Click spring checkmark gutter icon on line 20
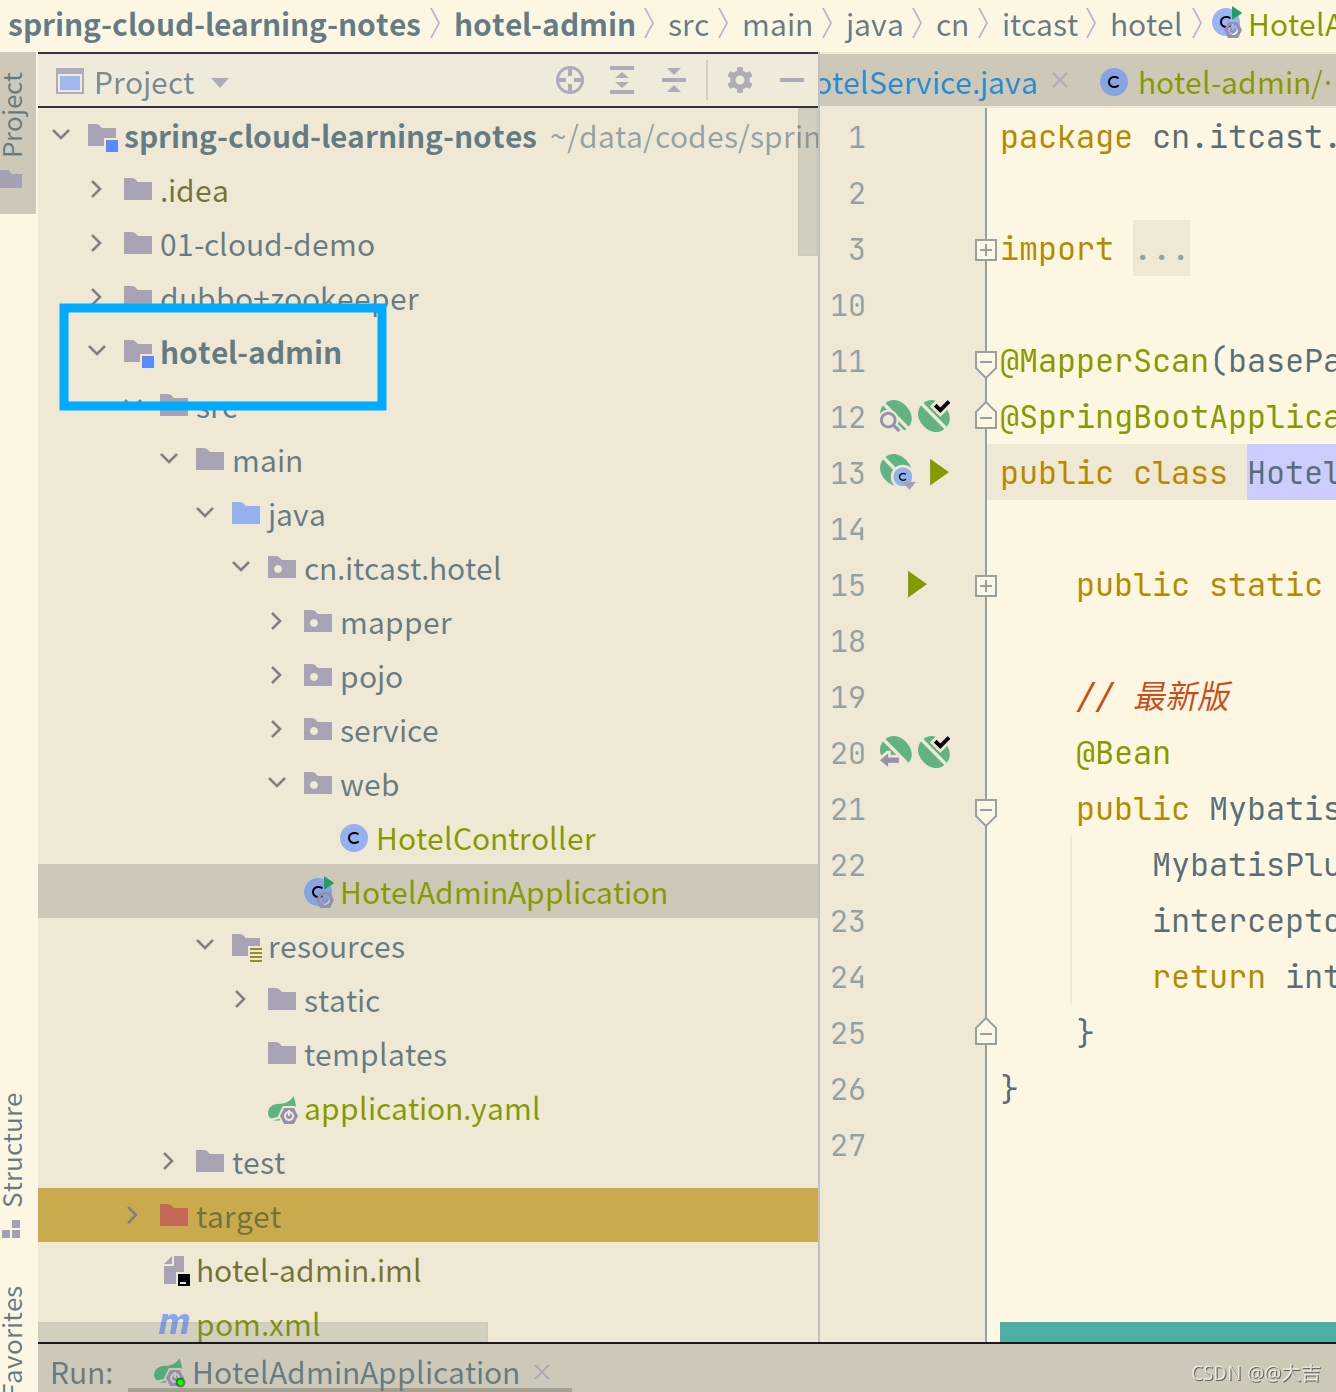Screen dimensions: 1336x1392 pyautogui.click(x=935, y=751)
